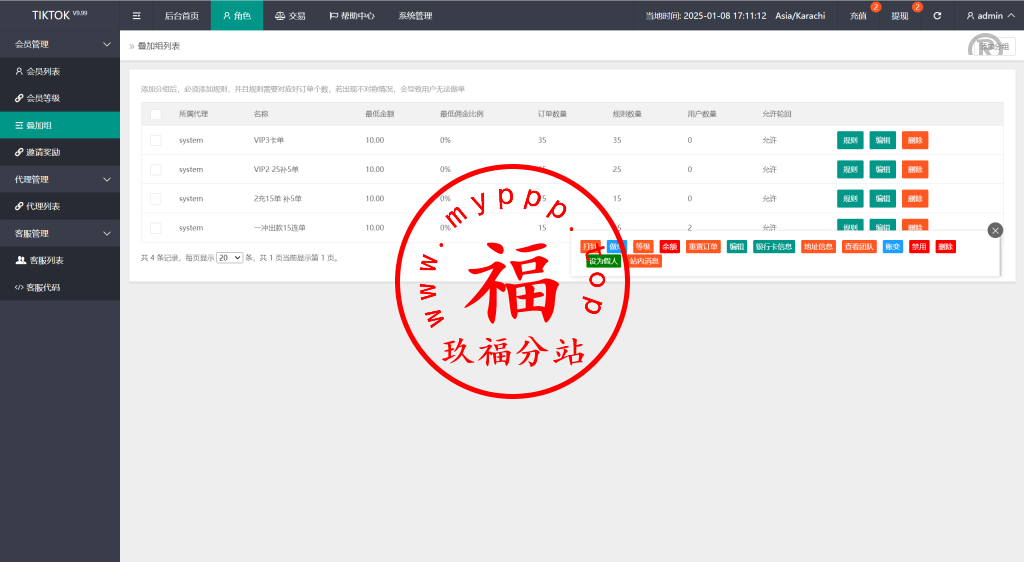
Task: Switch to the 交易 top tab
Action: tap(290, 16)
